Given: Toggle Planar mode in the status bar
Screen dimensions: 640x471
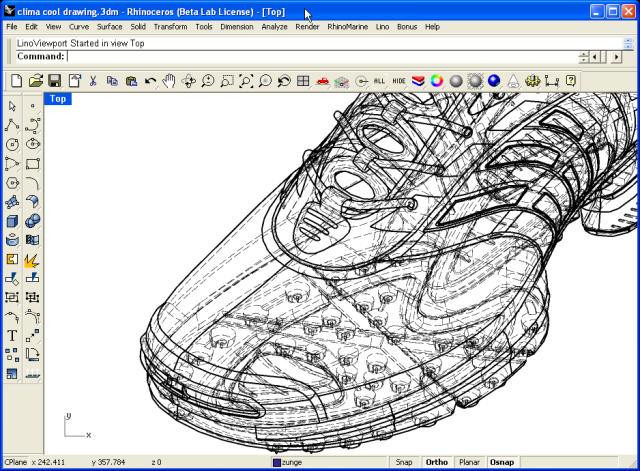Looking at the screenshot, I should [x=468, y=462].
